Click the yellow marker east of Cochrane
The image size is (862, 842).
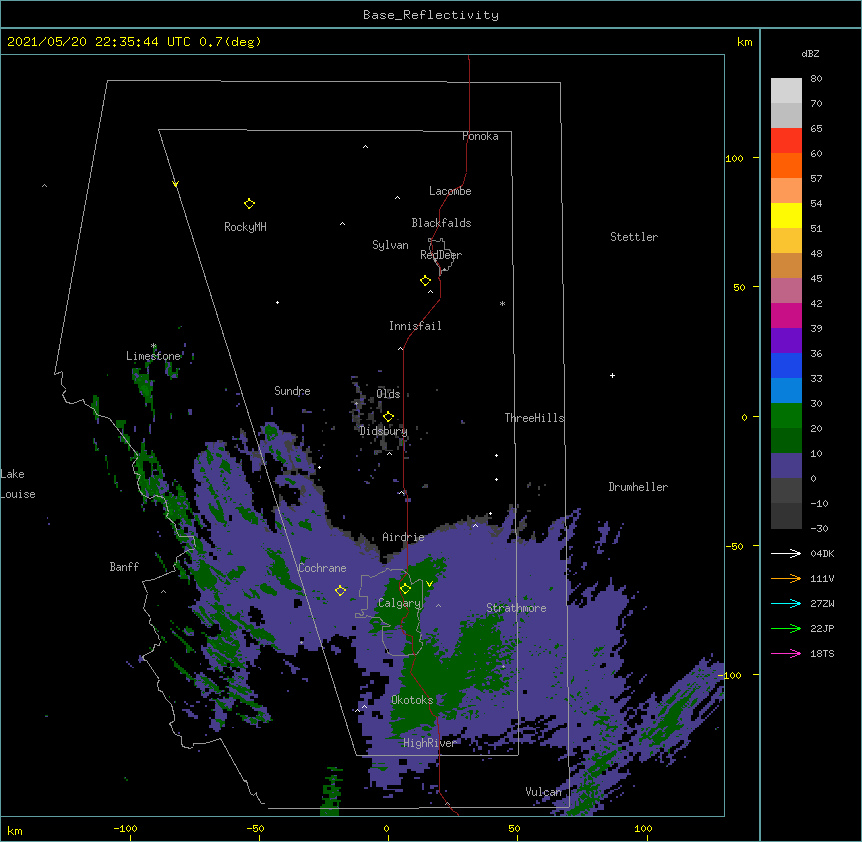coord(340,591)
